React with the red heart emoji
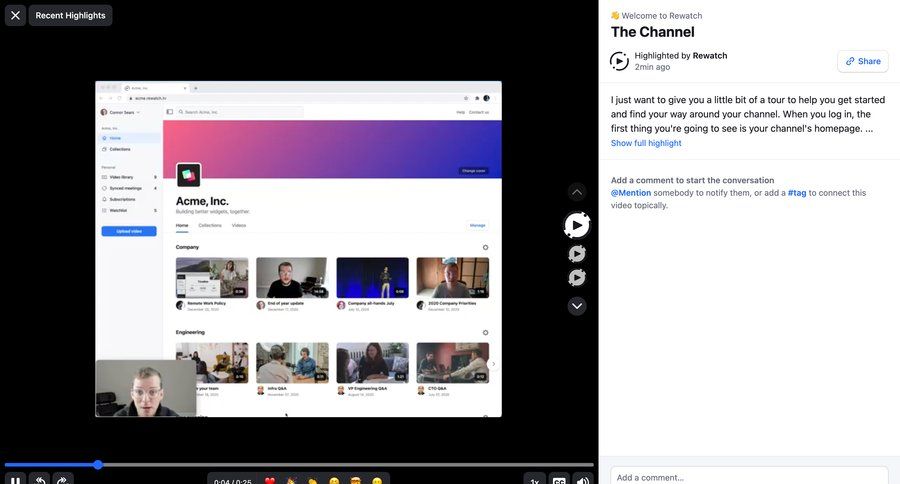 [270, 481]
